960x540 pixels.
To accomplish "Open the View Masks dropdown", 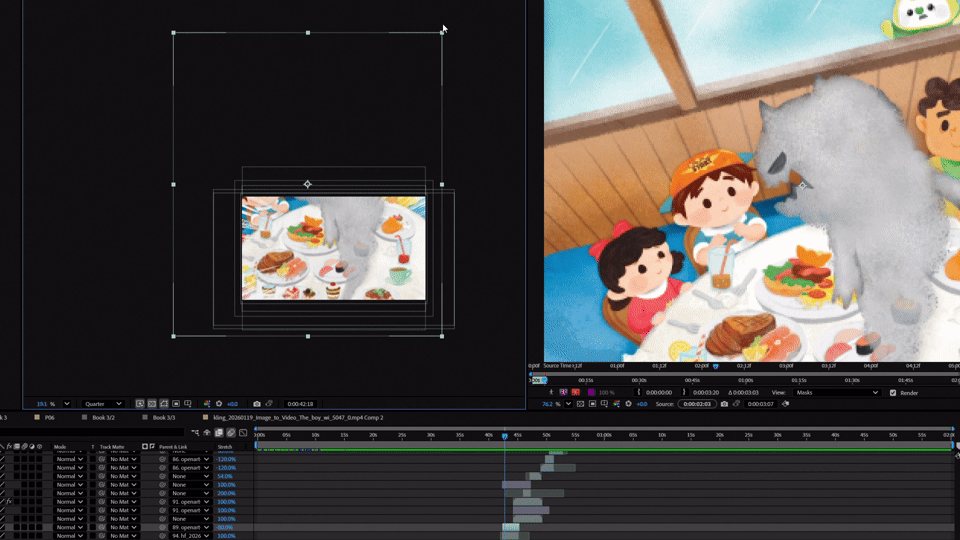I will [x=837, y=392].
